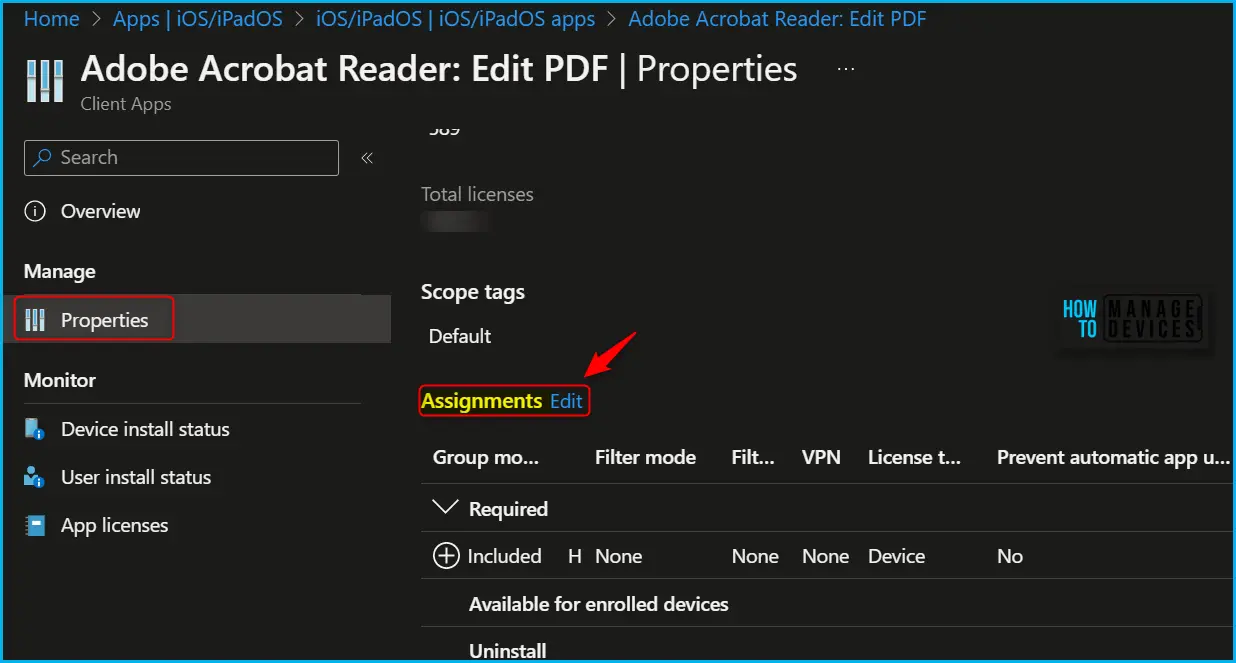The width and height of the screenshot is (1236, 663).
Task: Open the ellipsis more options menu
Action: tap(846, 69)
